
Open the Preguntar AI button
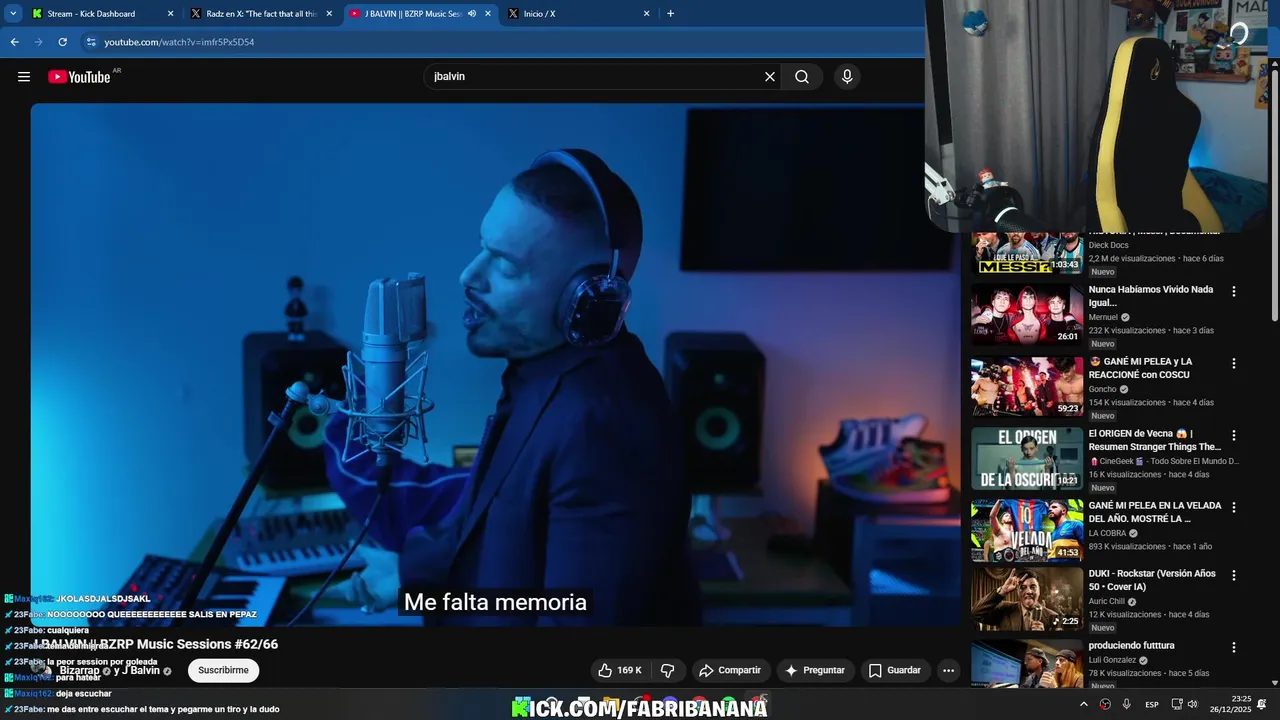815,670
